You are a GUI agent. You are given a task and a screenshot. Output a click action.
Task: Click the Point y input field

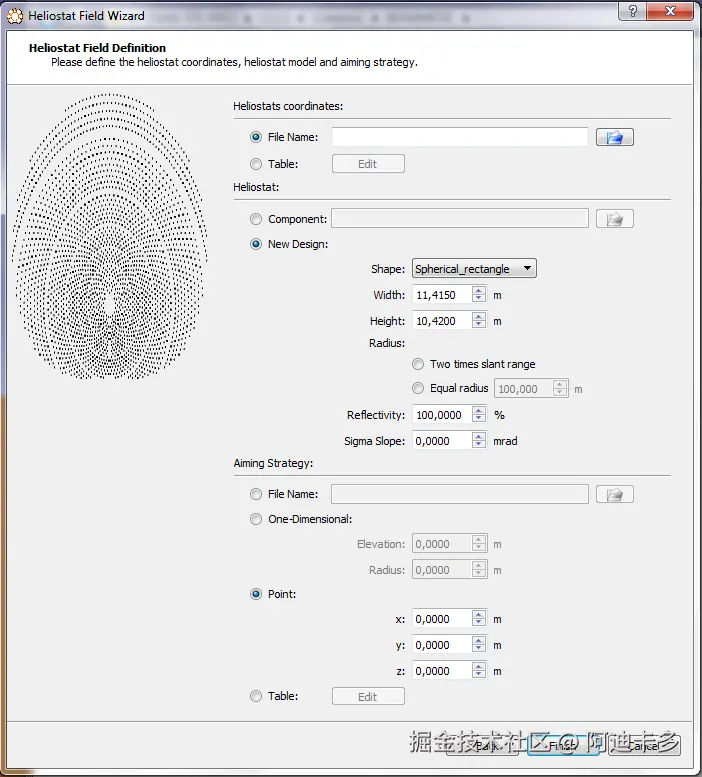442,645
